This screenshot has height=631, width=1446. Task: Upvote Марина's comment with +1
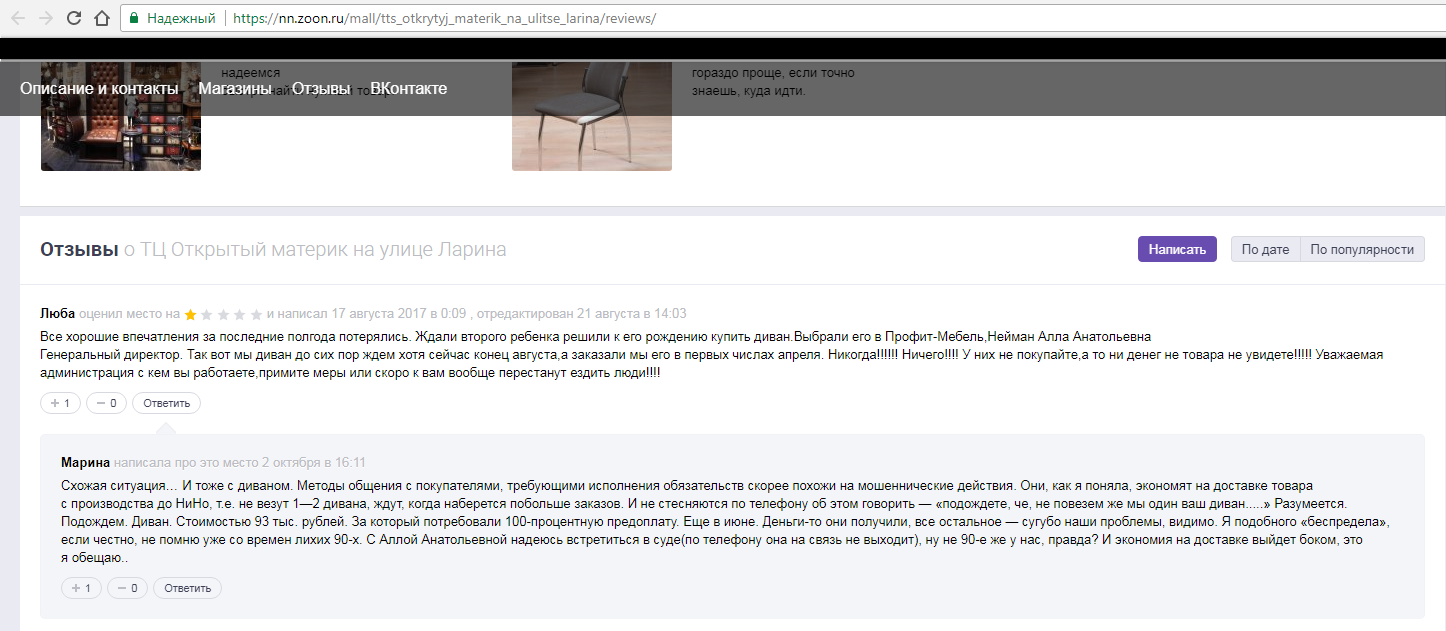82,588
